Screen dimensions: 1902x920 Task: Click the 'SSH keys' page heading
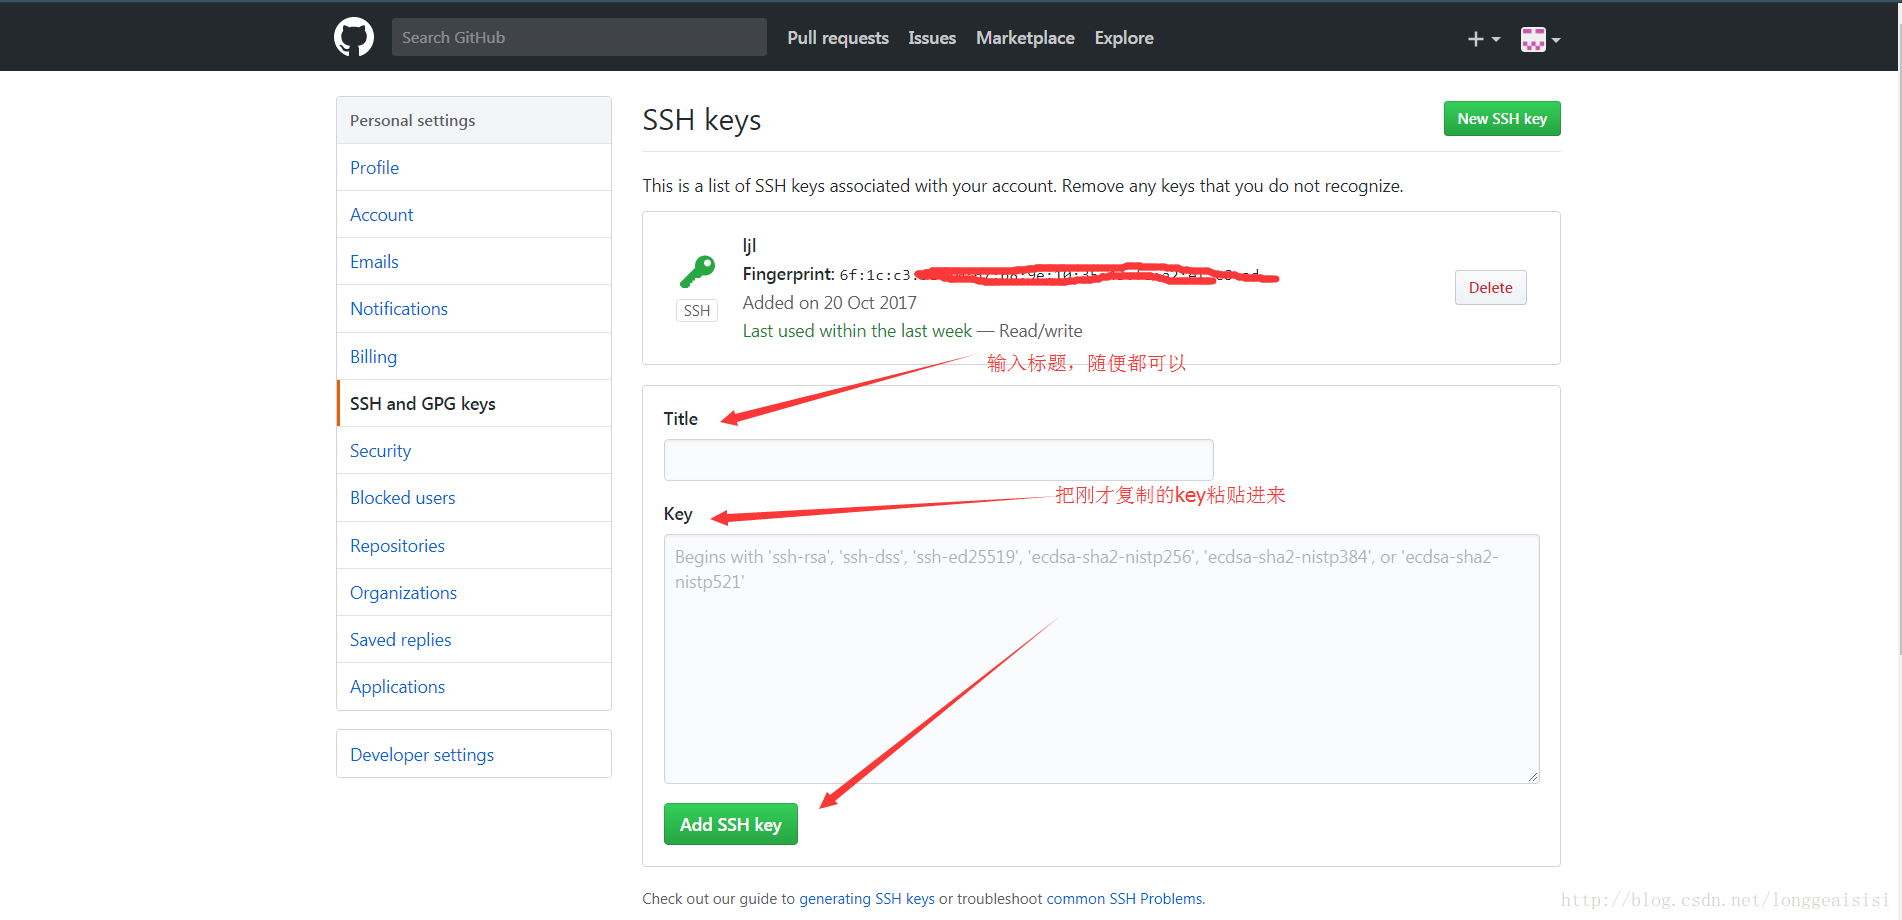click(x=702, y=120)
